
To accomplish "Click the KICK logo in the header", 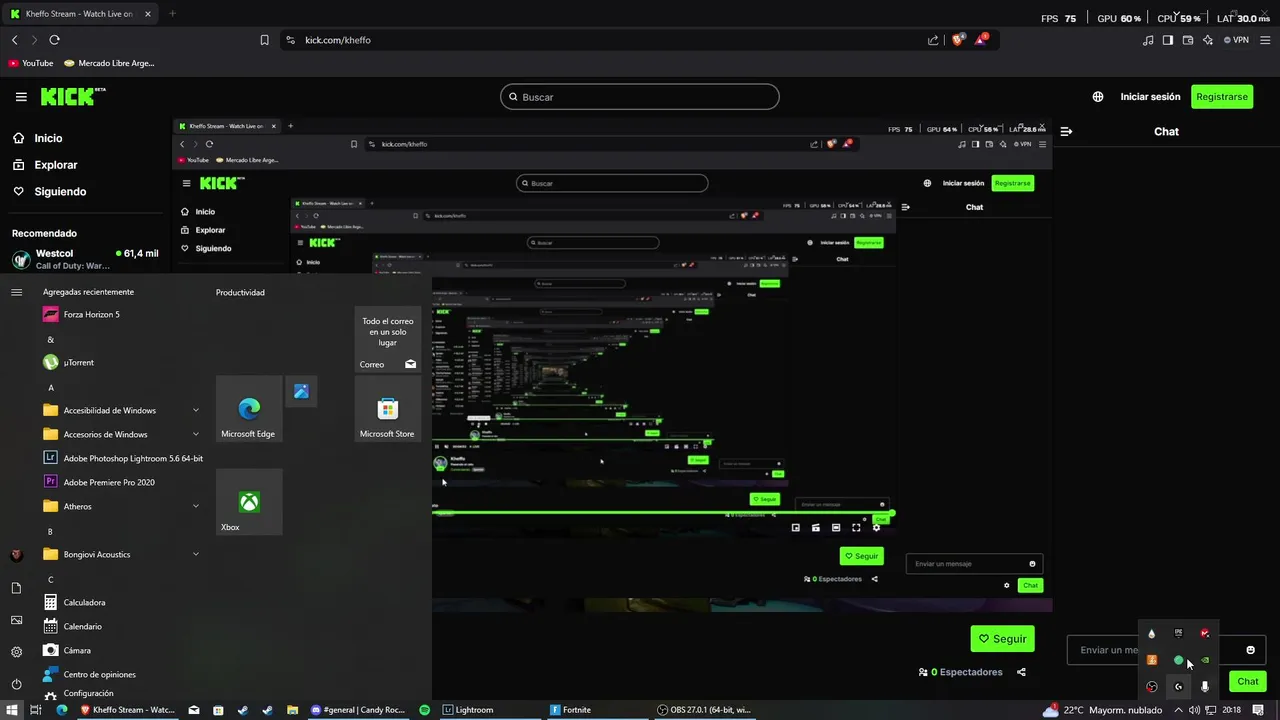I will click(72, 96).
